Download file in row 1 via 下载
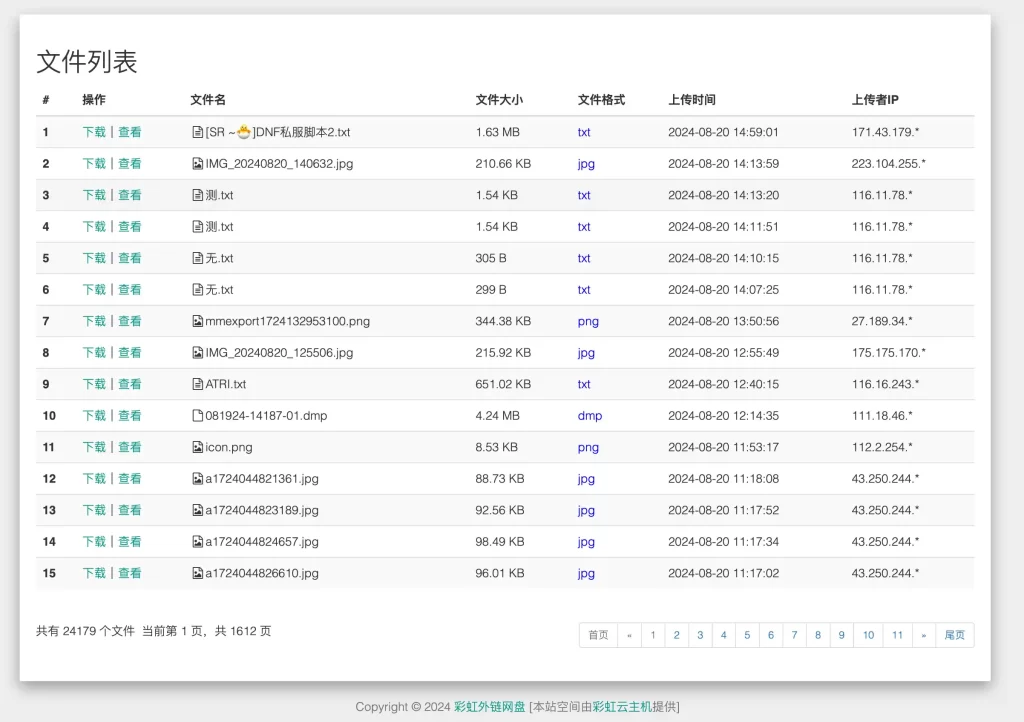The image size is (1024, 722). point(94,132)
